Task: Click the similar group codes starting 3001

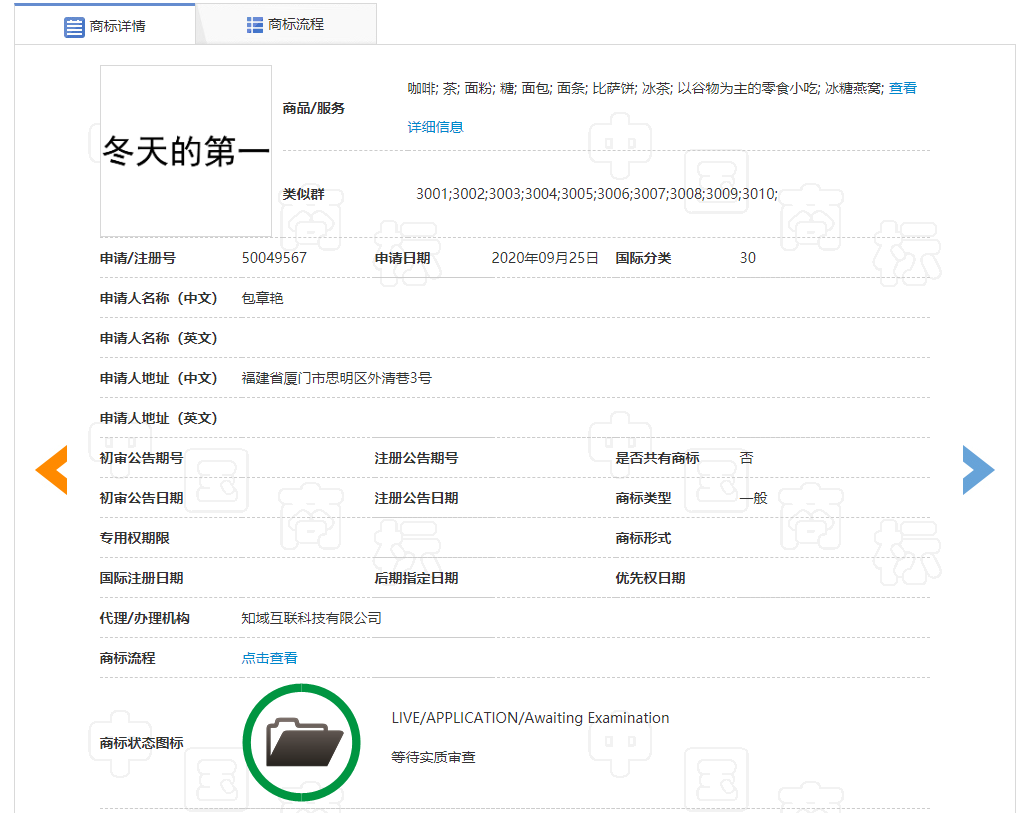Action: click(596, 194)
